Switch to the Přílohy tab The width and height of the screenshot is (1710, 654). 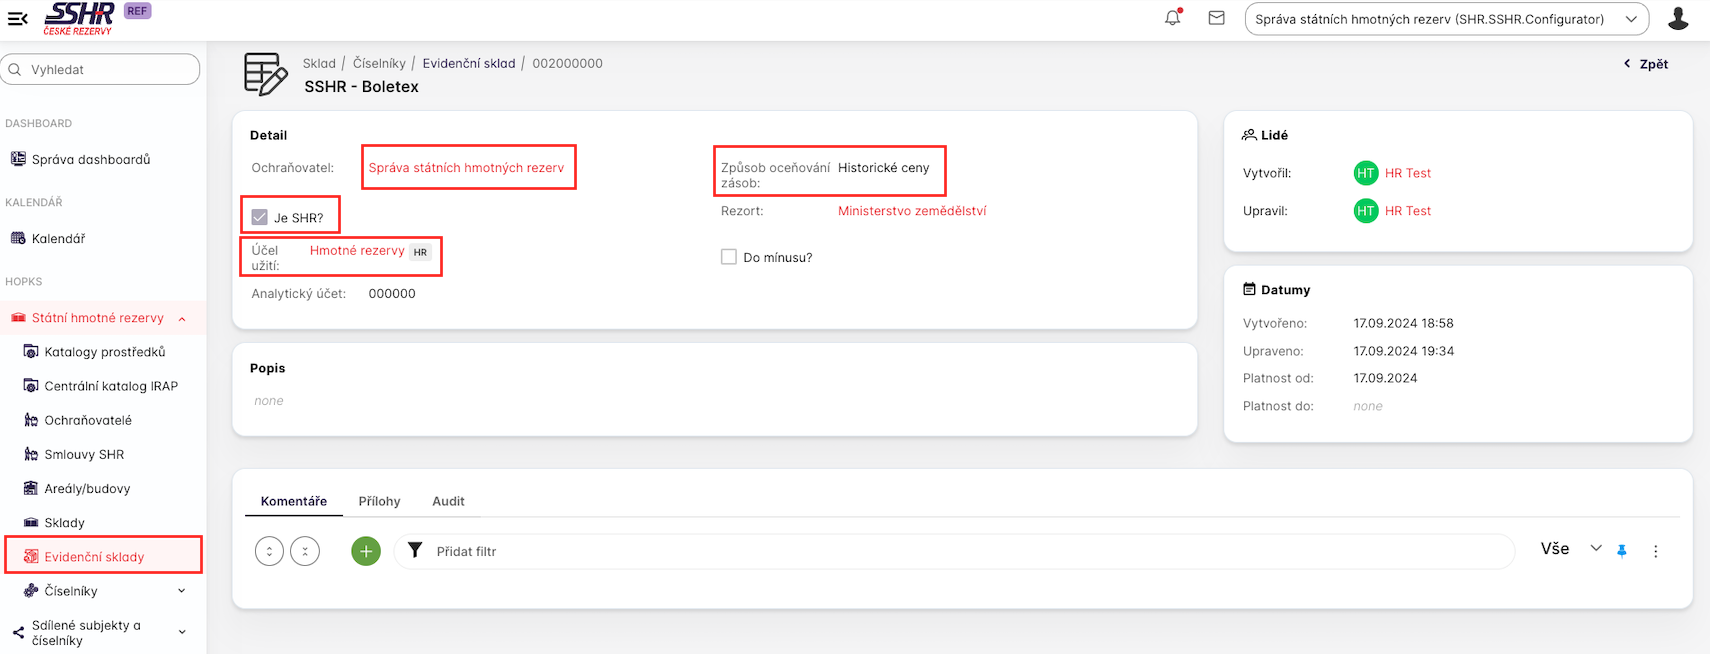[x=379, y=501]
